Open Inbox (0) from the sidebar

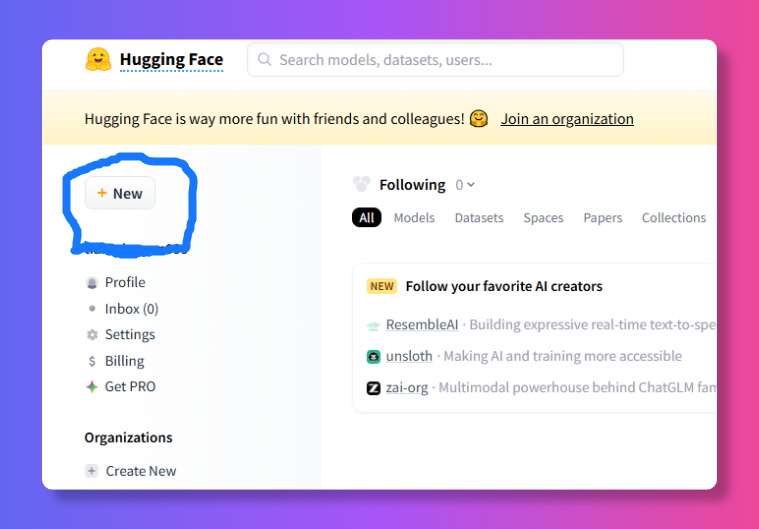pyautogui.click(x=131, y=309)
